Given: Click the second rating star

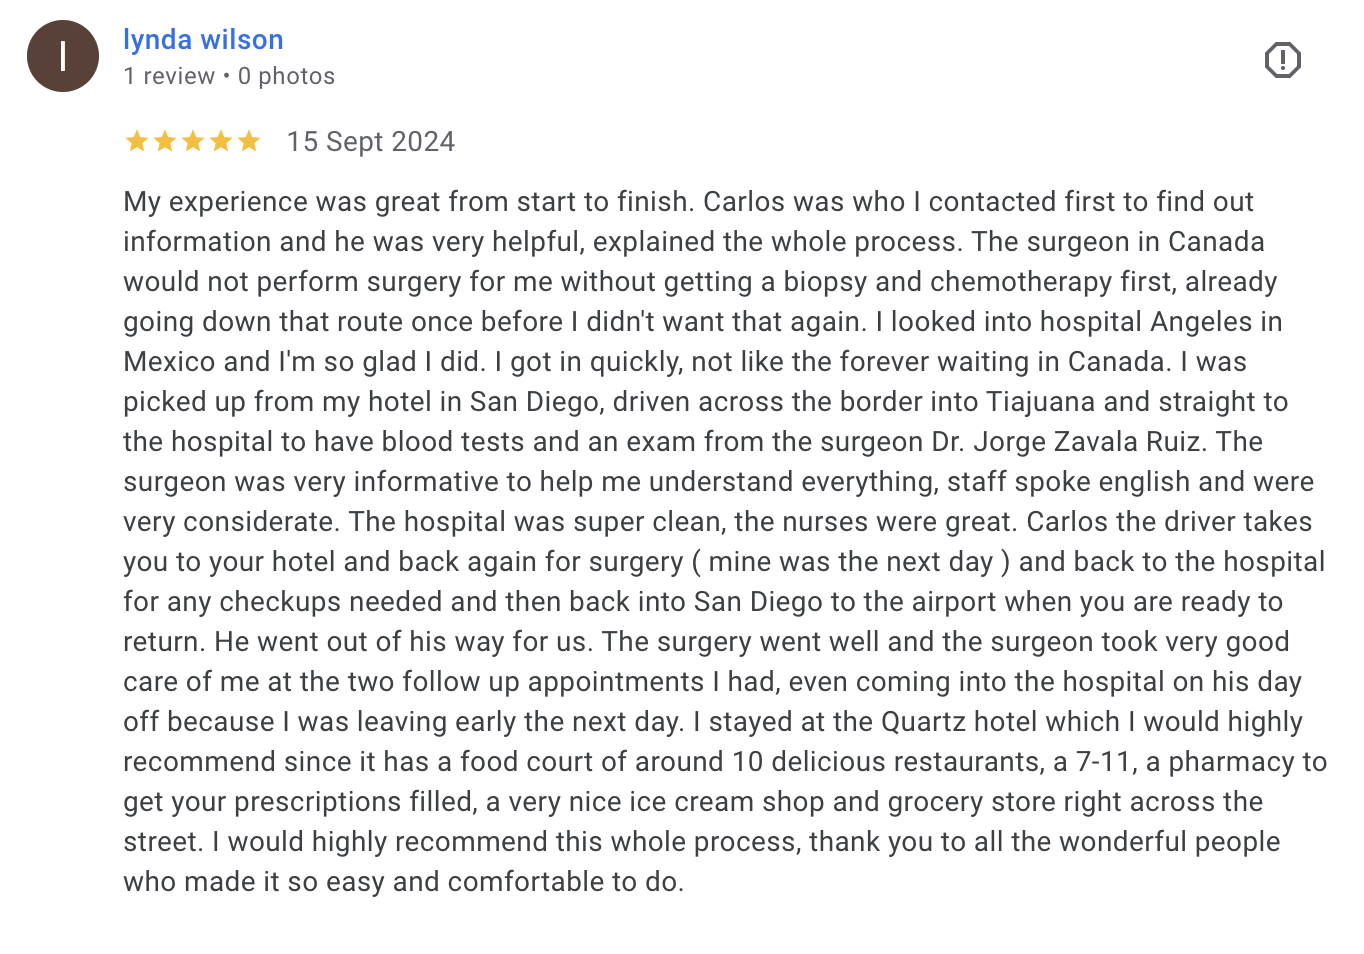Looking at the screenshot, I should click(x=165, y=142).
